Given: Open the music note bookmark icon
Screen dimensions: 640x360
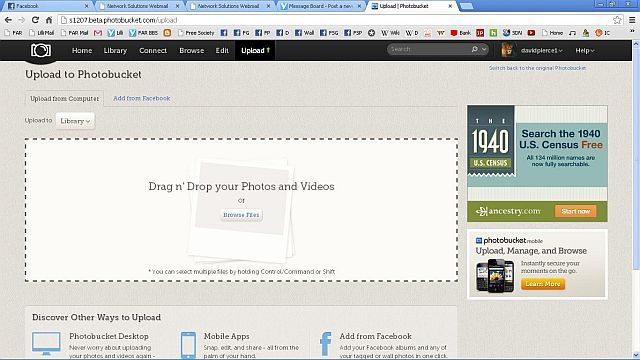Looking at the screenshot, I should coord(573,33).
